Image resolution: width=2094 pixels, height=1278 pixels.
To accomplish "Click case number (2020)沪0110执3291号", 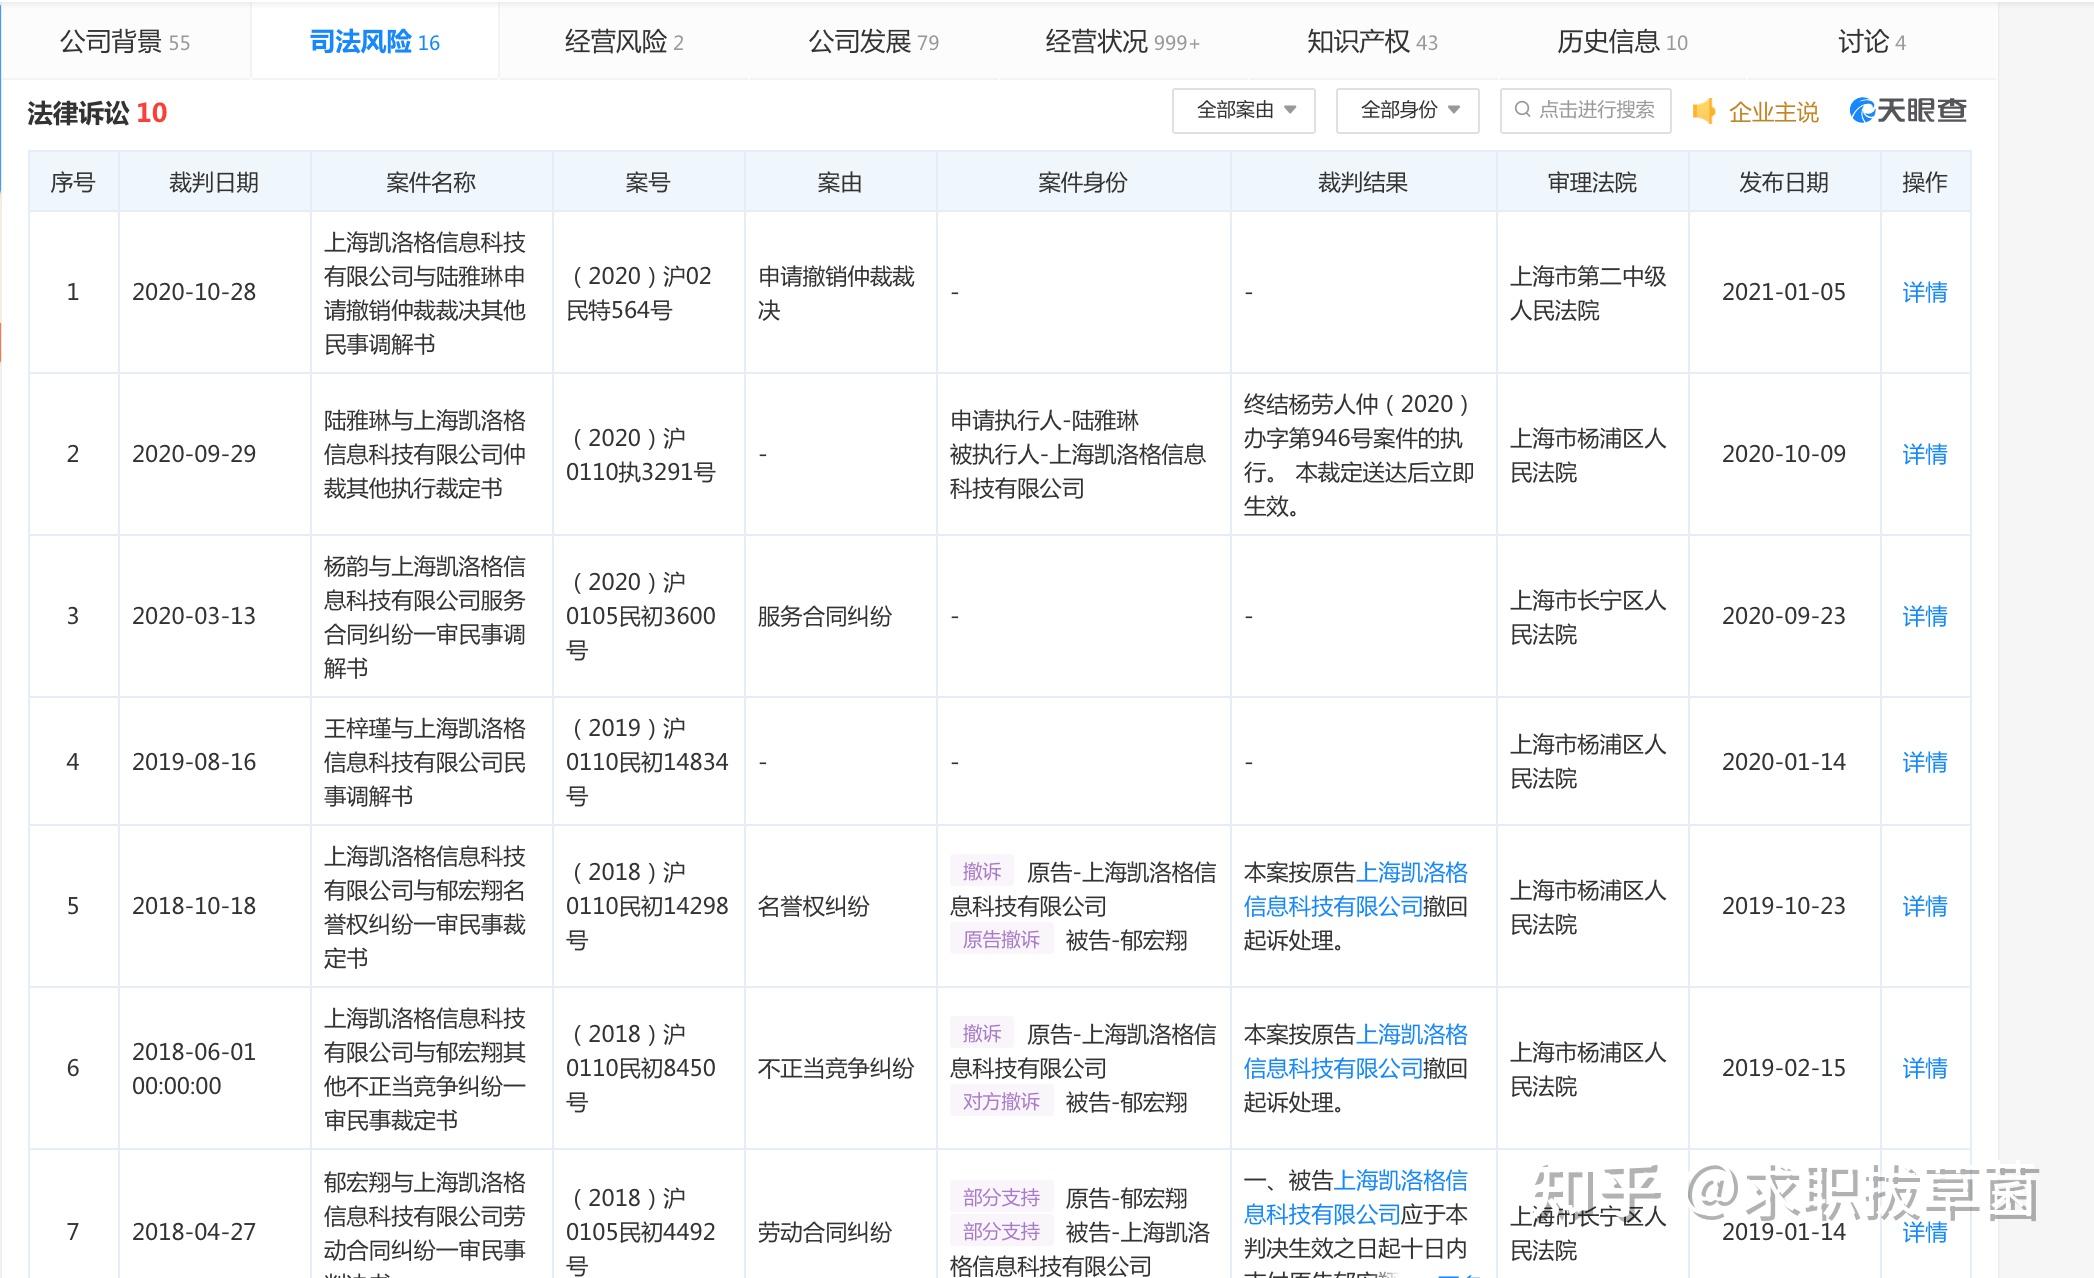I will pyautogui.click(x=640, y=454).
